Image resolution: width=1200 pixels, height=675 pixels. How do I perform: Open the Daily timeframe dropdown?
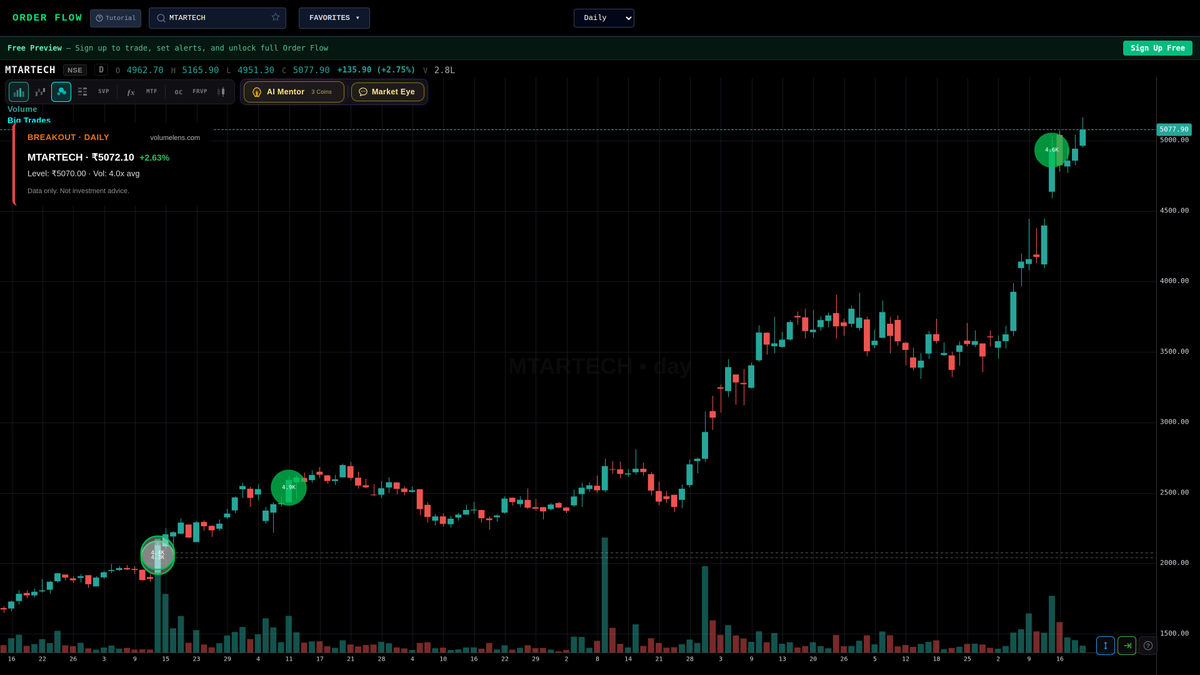603,17
